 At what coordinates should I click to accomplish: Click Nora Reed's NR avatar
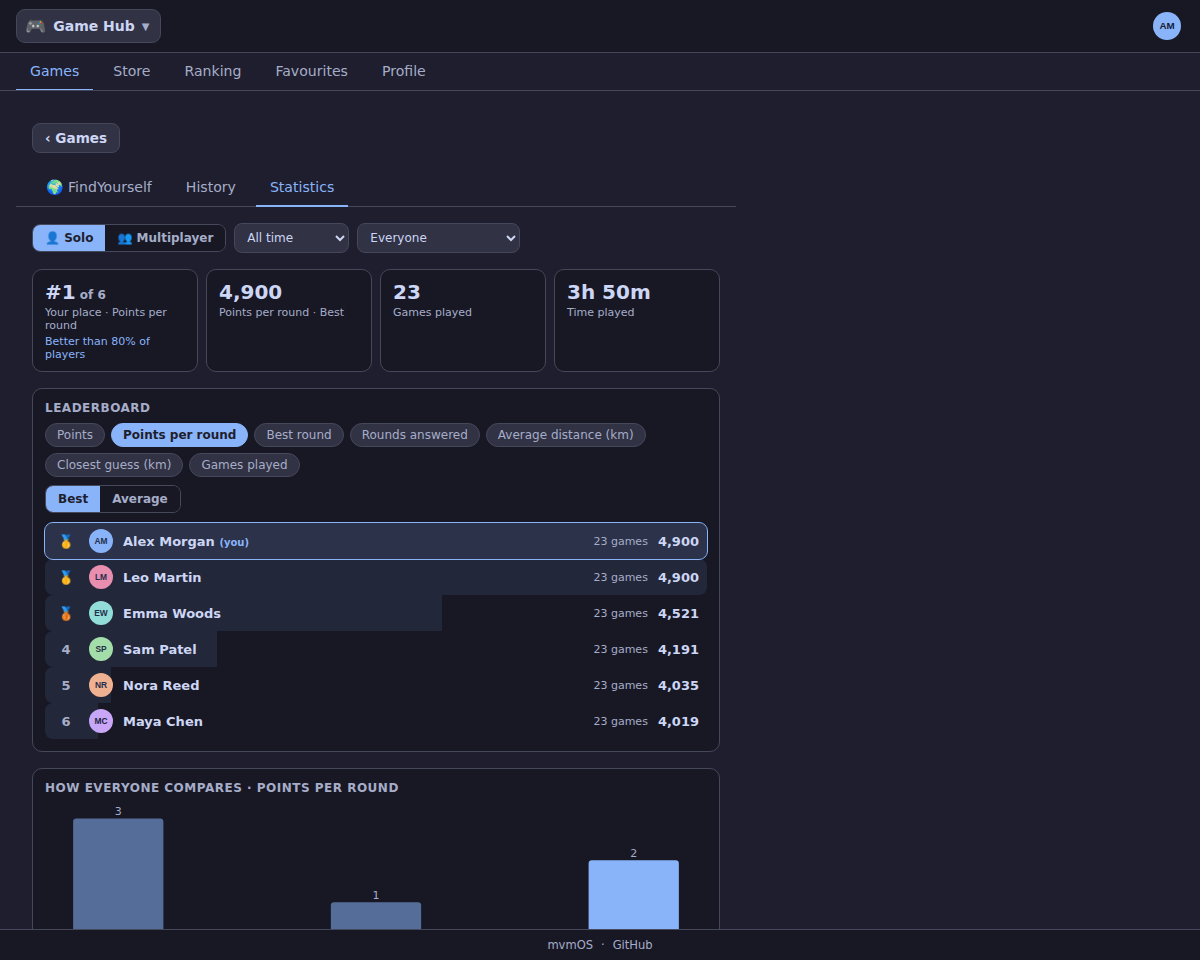click(101, 685)
